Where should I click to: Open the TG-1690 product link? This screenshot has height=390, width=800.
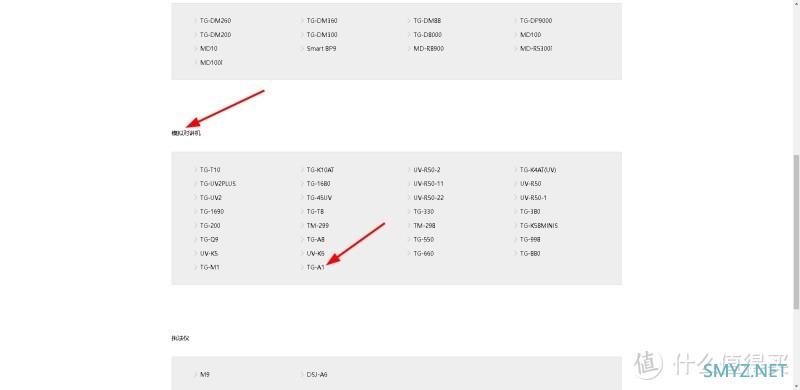tap(212, 211)
